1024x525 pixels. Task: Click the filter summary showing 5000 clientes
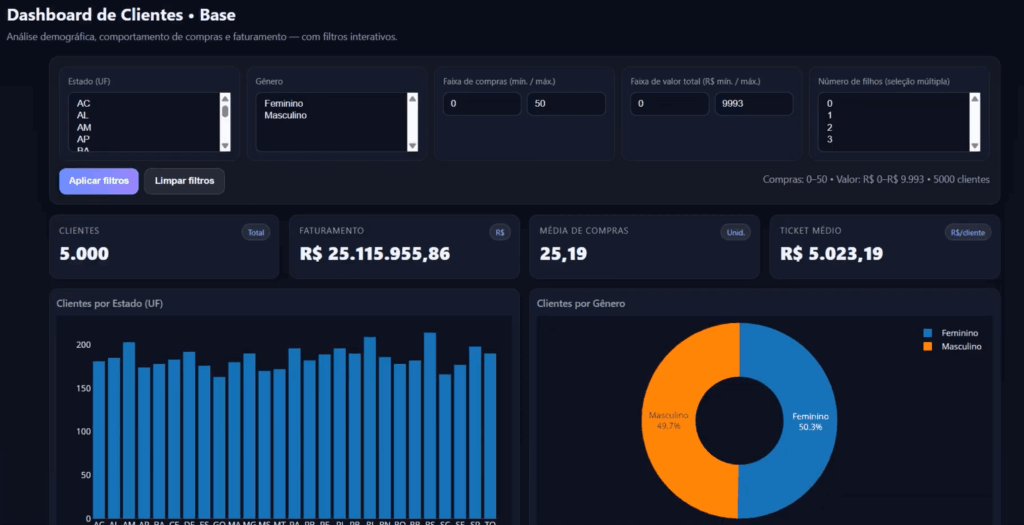click(x=876, y=180)
